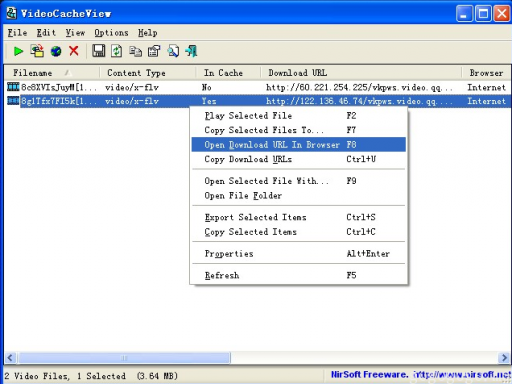This screenshot has width=512, height=384.
Task: Click the Exit toolbar icon
Action: (192, 51)
